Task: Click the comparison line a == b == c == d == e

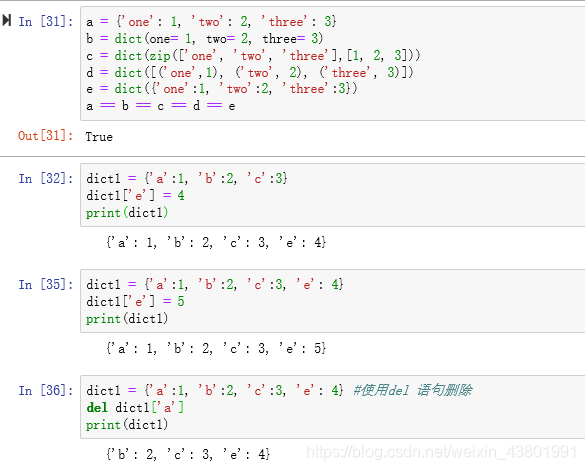Action: click(160, 106)
